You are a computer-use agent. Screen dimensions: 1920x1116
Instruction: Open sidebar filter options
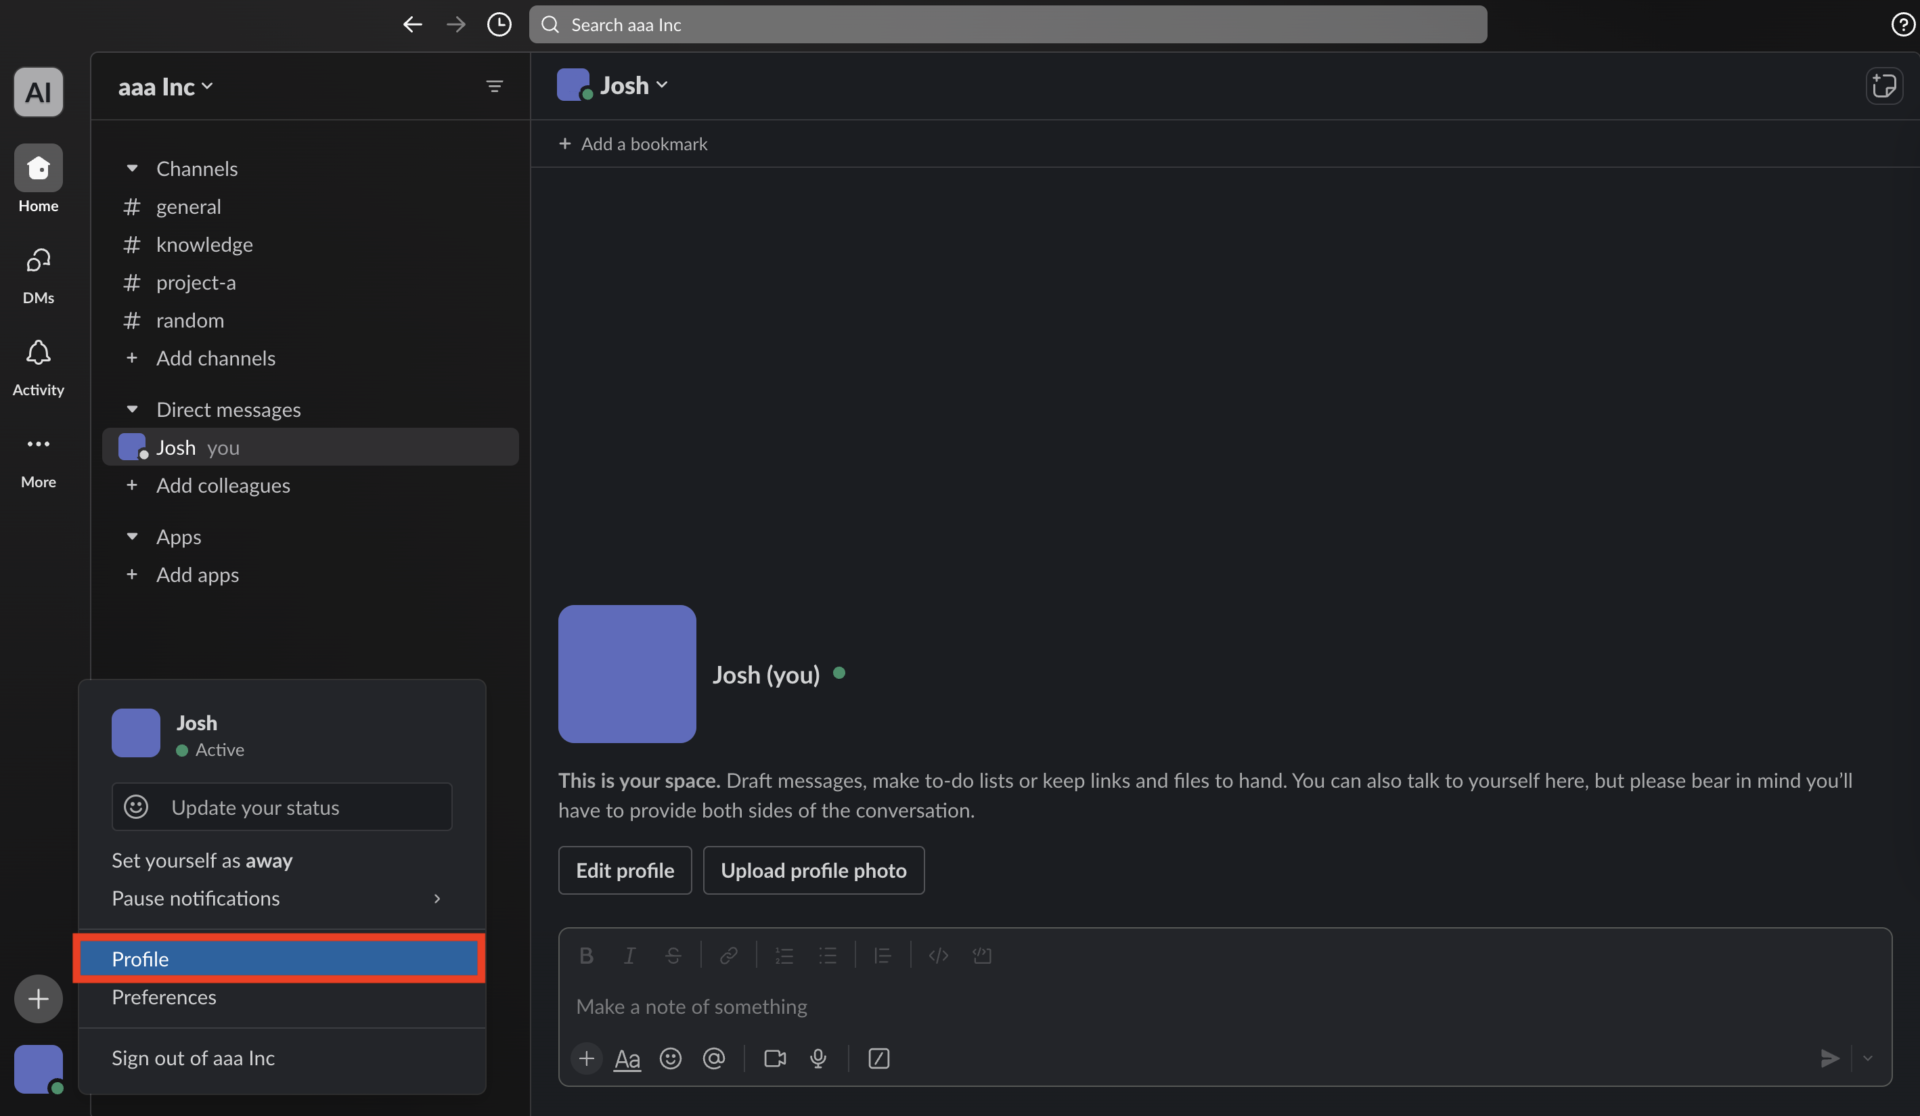pos(496,86)
